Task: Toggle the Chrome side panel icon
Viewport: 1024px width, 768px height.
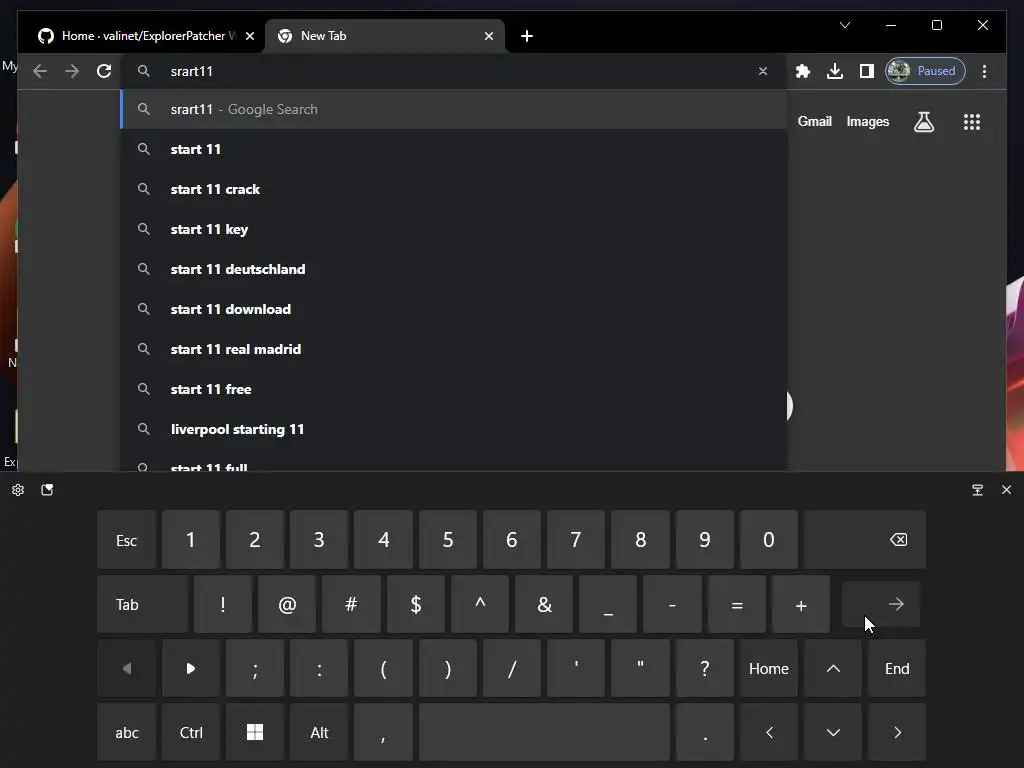Action: point(867,71)
